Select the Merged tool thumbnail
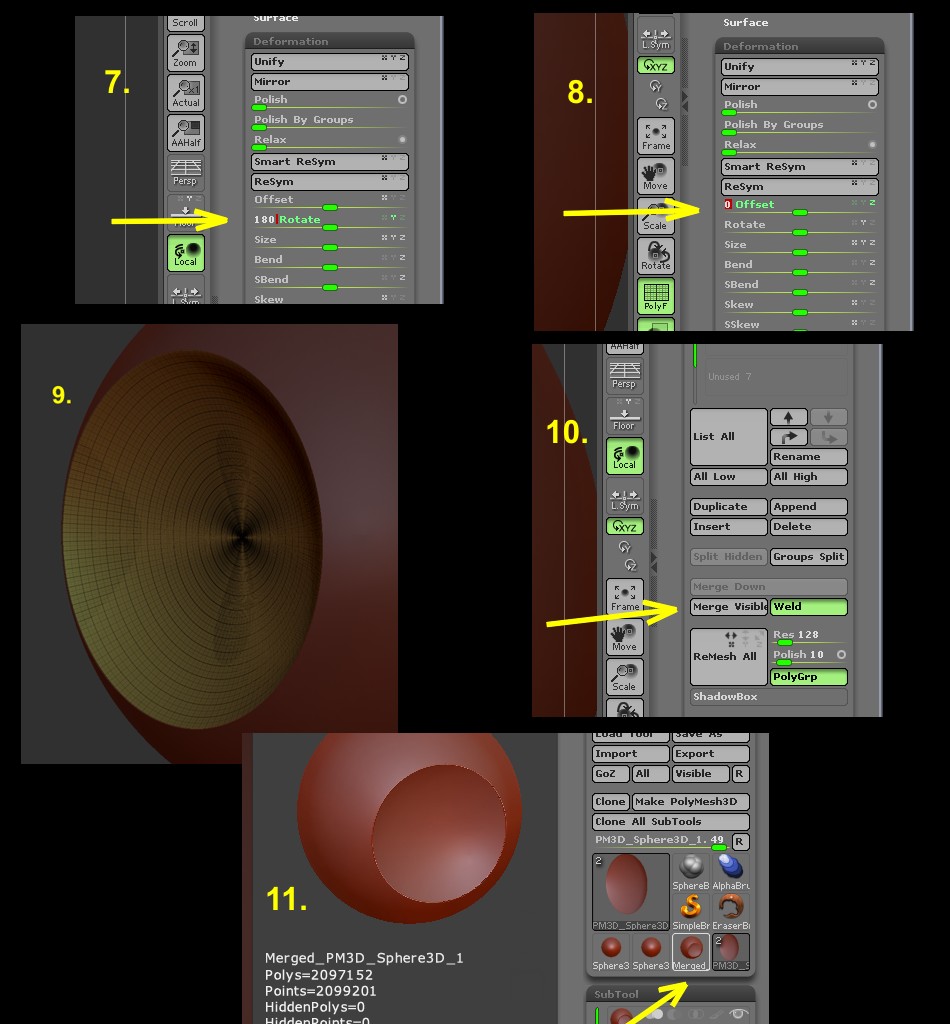Screen dimensions: 950x1024 click(691, 952)
